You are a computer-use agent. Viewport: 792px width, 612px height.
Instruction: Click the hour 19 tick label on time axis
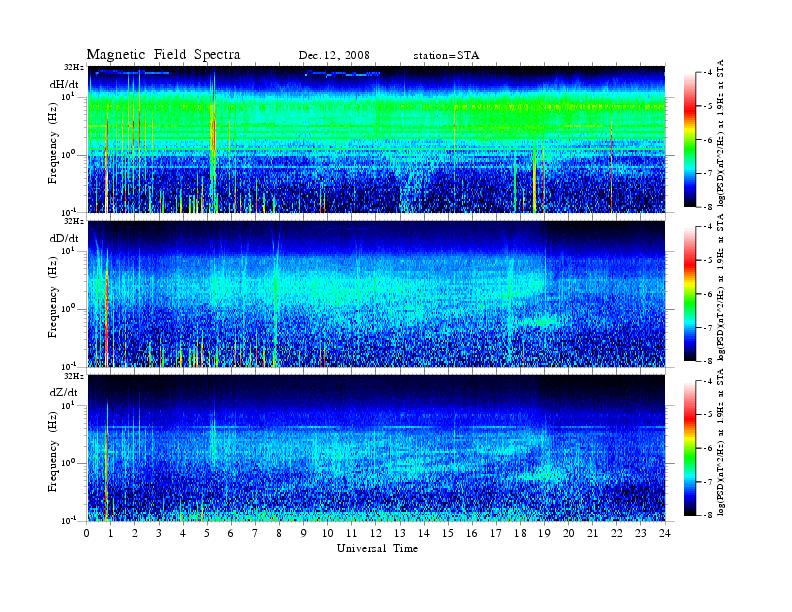pyautogui.click(x=544, y=533)
